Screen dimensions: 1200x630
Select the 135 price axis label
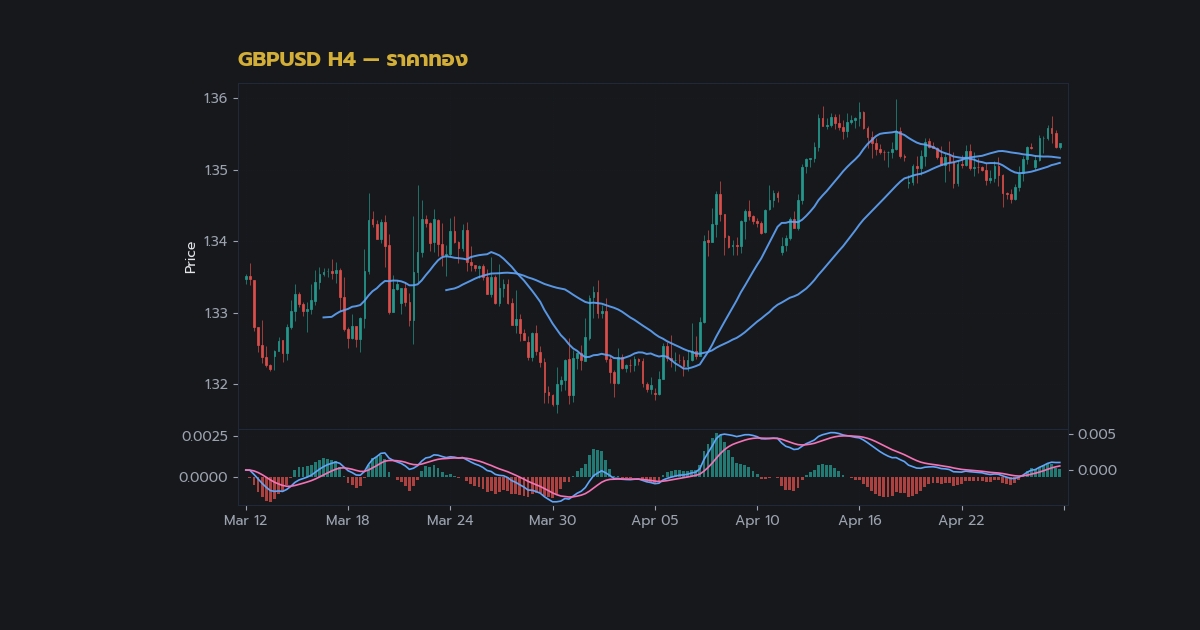(x=217, y=170)
